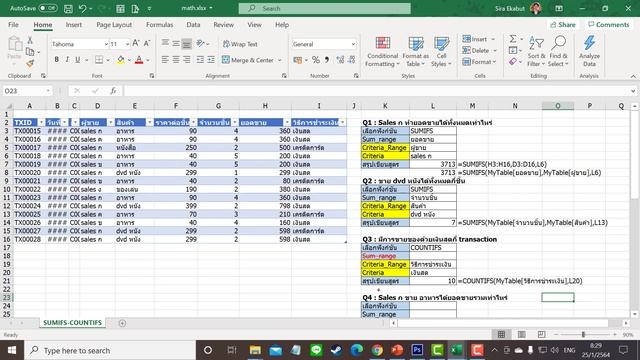Click the Format Painter brush icon

tap(30, 63)
